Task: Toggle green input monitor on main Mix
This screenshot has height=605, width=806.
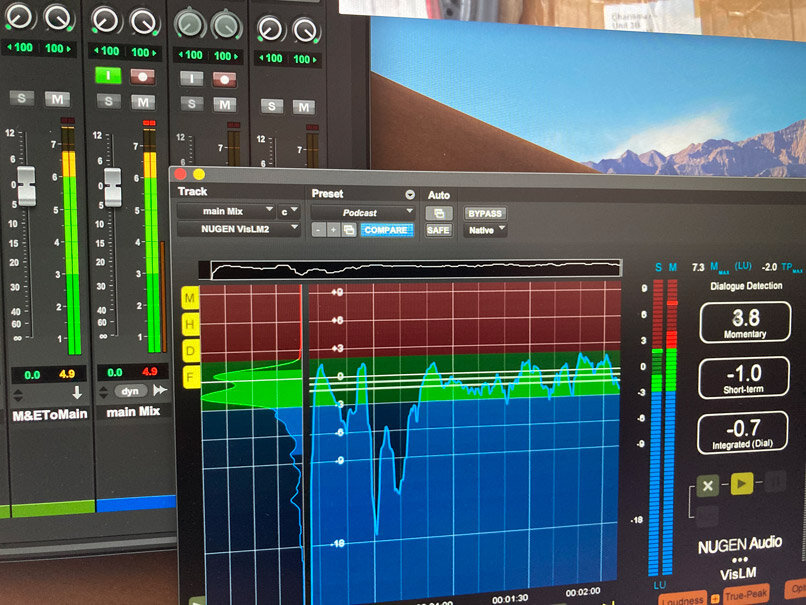Action: click(x=108, y=76)
